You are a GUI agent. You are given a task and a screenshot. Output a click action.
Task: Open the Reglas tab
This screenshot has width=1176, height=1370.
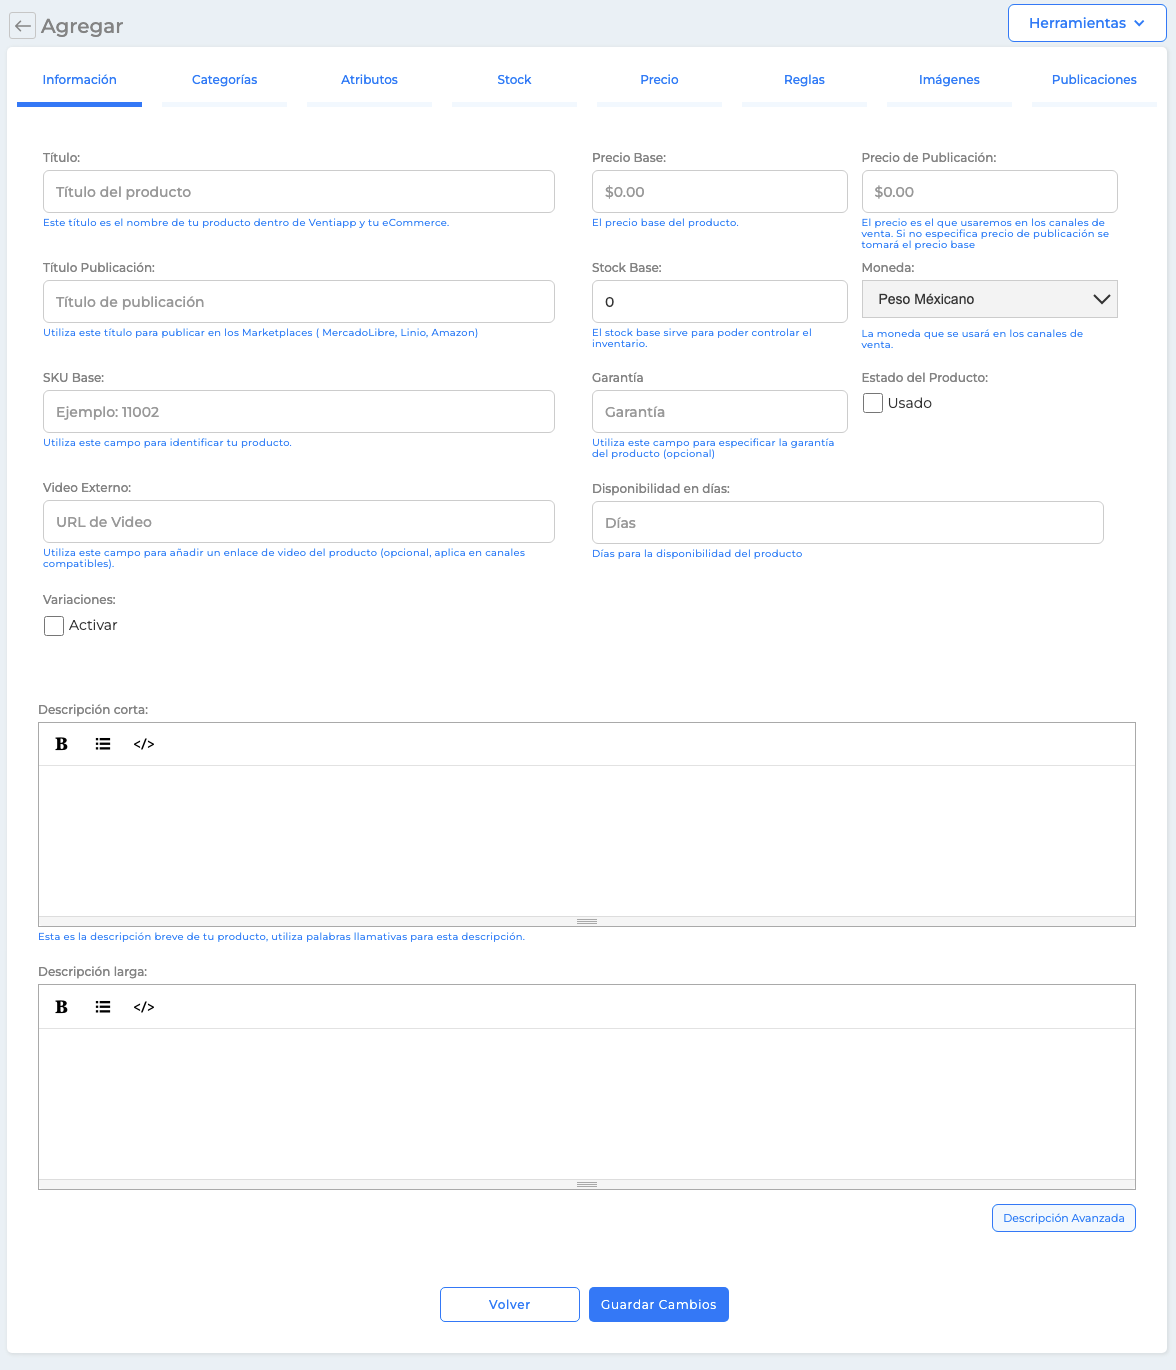[805, 80]
